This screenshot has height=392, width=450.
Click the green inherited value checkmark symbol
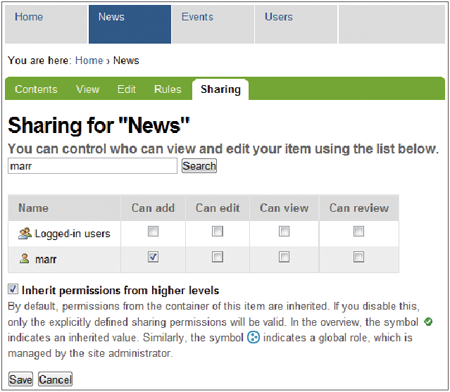(428, 322)
